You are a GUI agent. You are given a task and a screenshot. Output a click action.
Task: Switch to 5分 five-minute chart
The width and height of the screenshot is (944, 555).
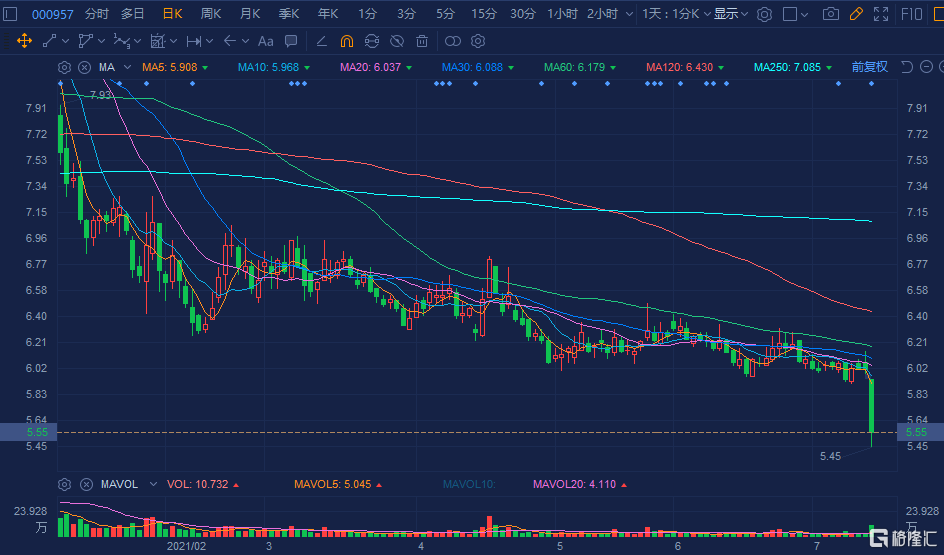pos(446,14)
